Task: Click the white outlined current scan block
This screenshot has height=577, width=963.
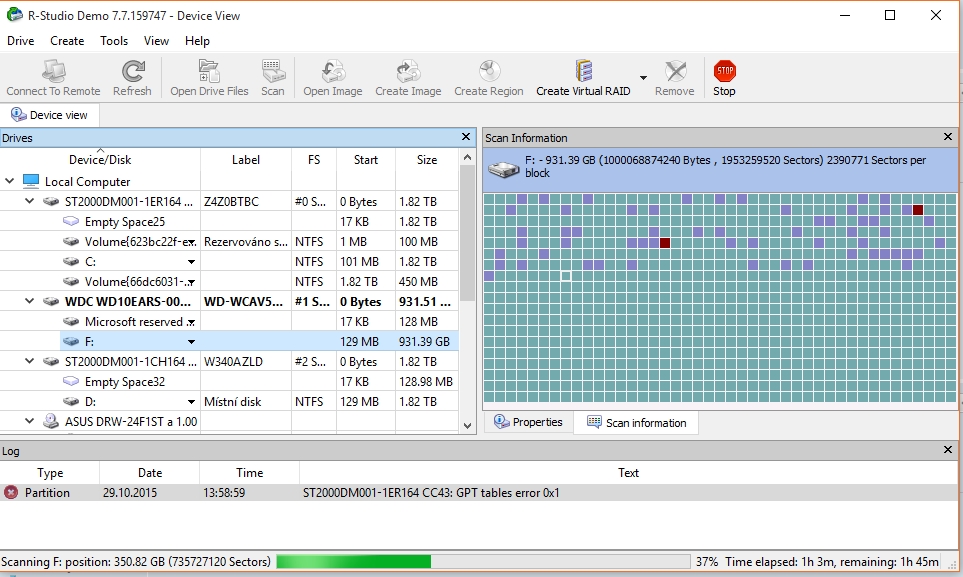Action: point(566,276)
